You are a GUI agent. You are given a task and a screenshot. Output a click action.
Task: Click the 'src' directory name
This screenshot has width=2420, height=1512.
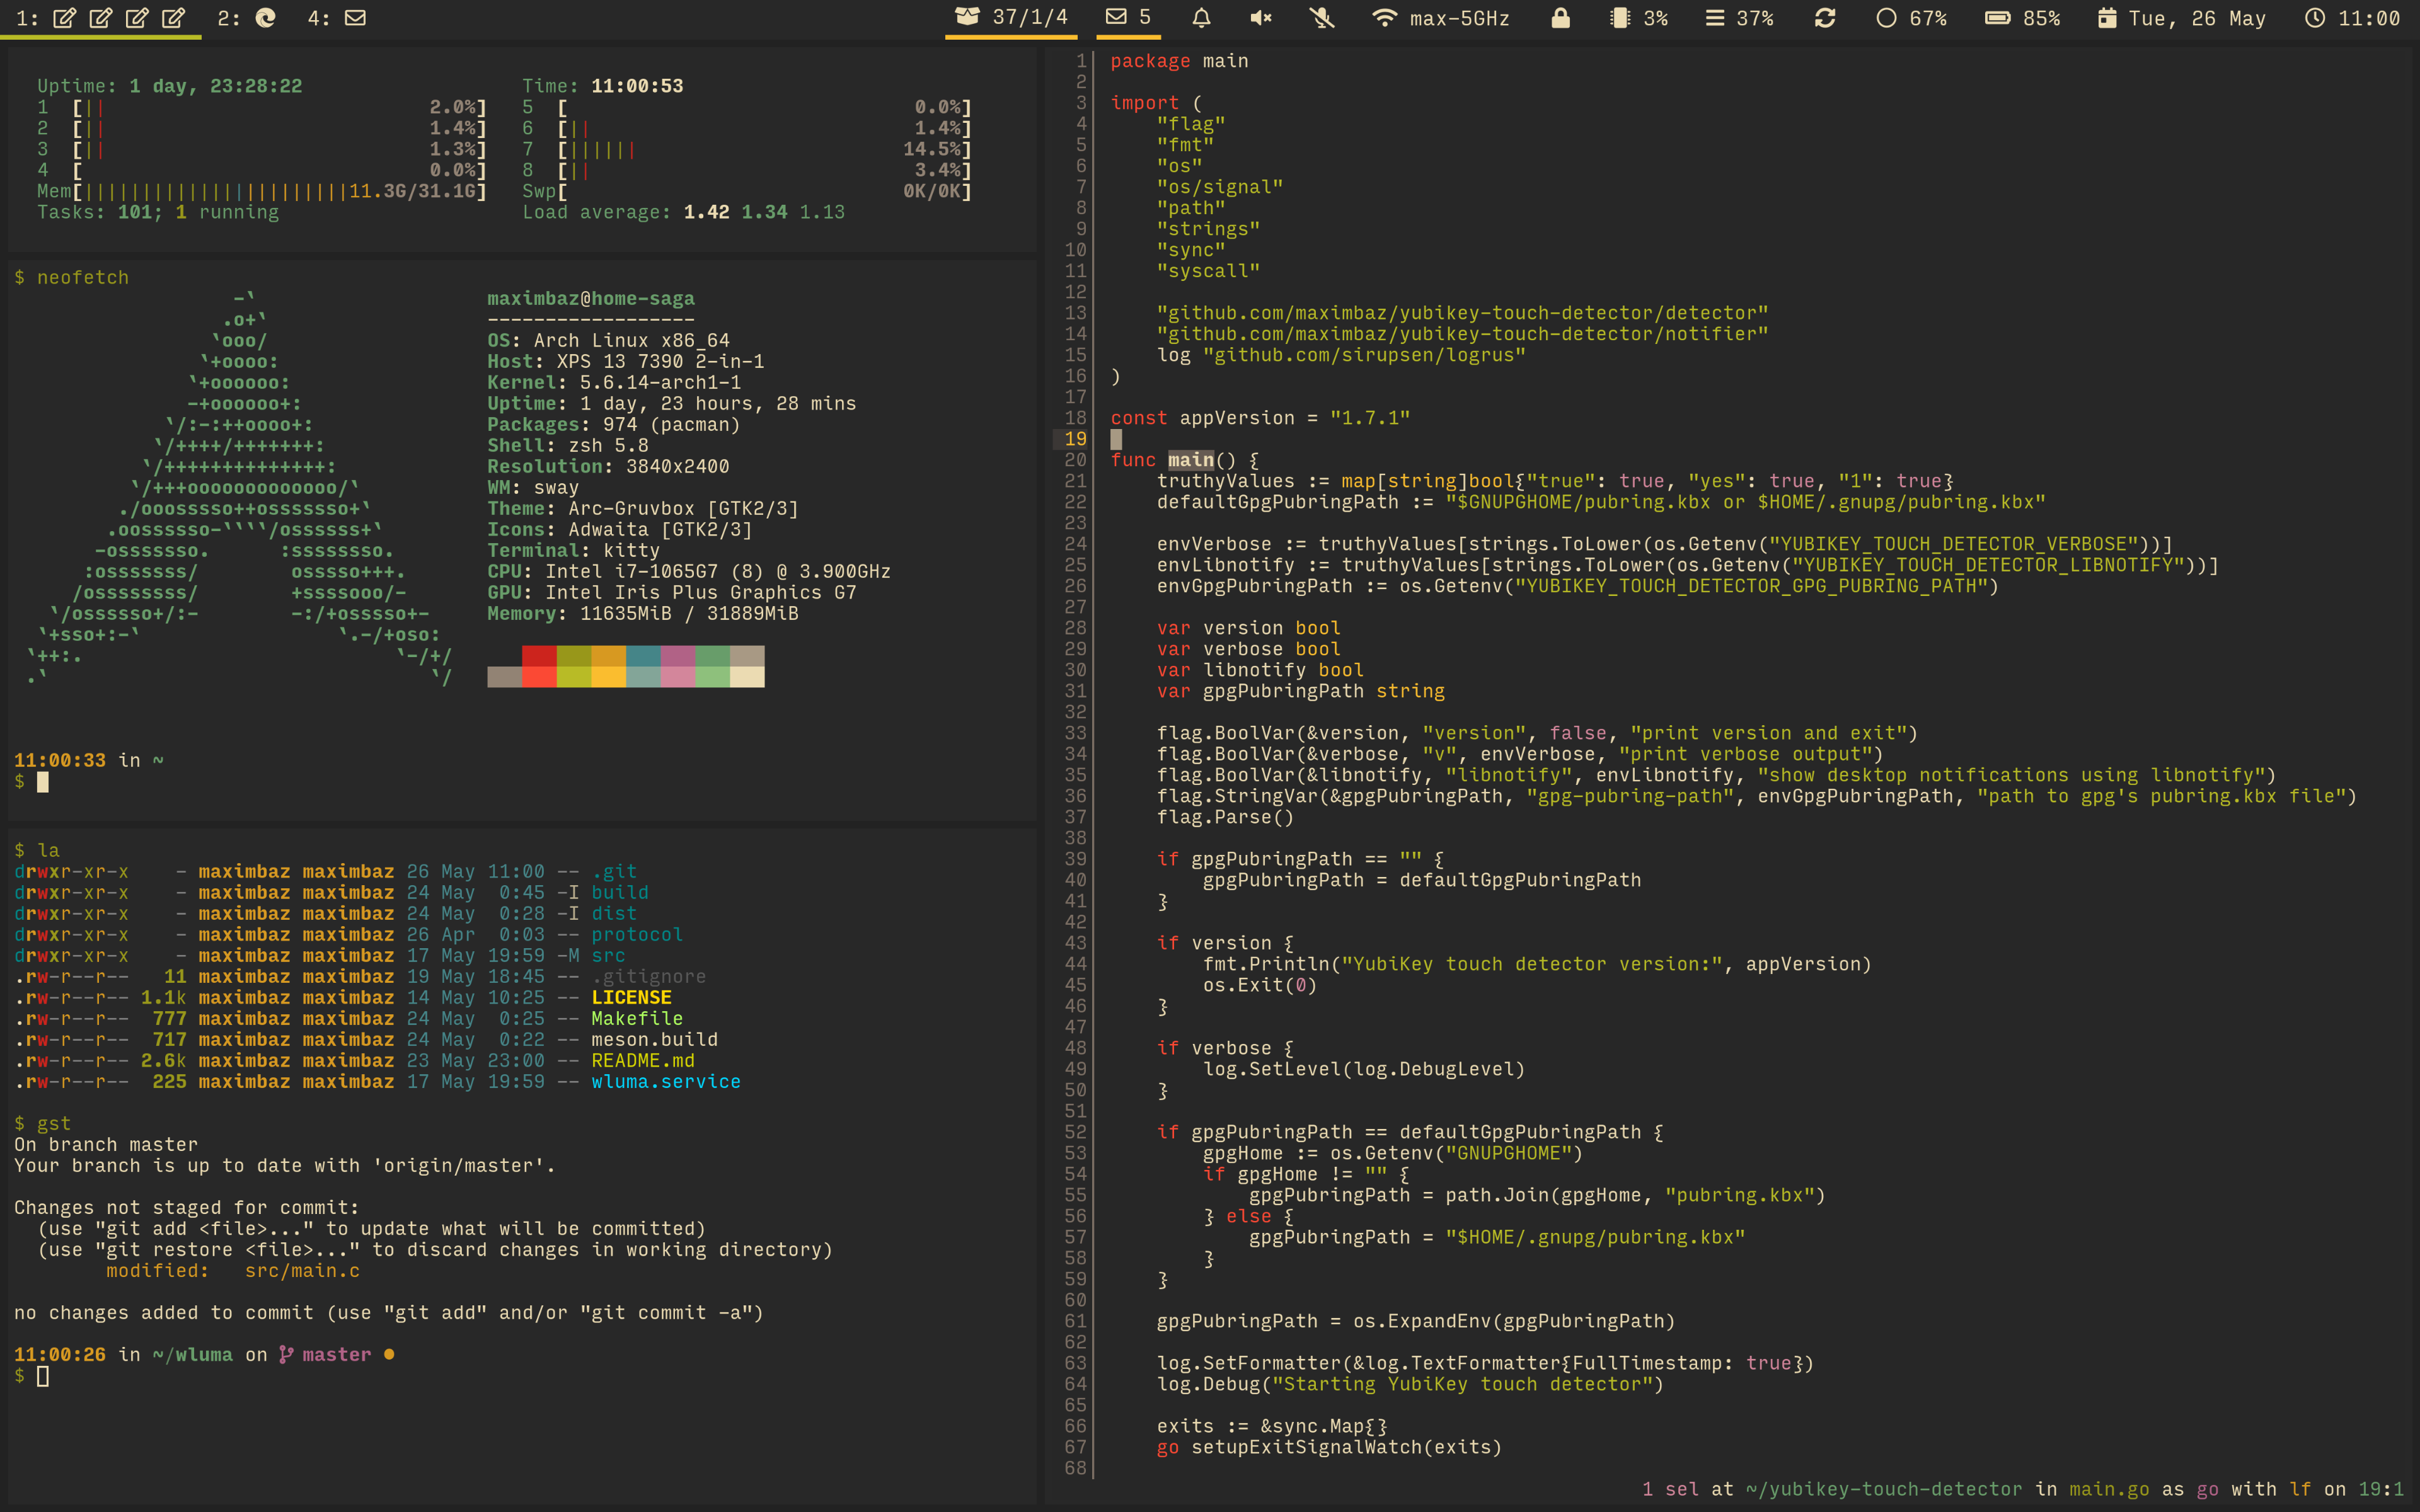(x=608, y=955)
